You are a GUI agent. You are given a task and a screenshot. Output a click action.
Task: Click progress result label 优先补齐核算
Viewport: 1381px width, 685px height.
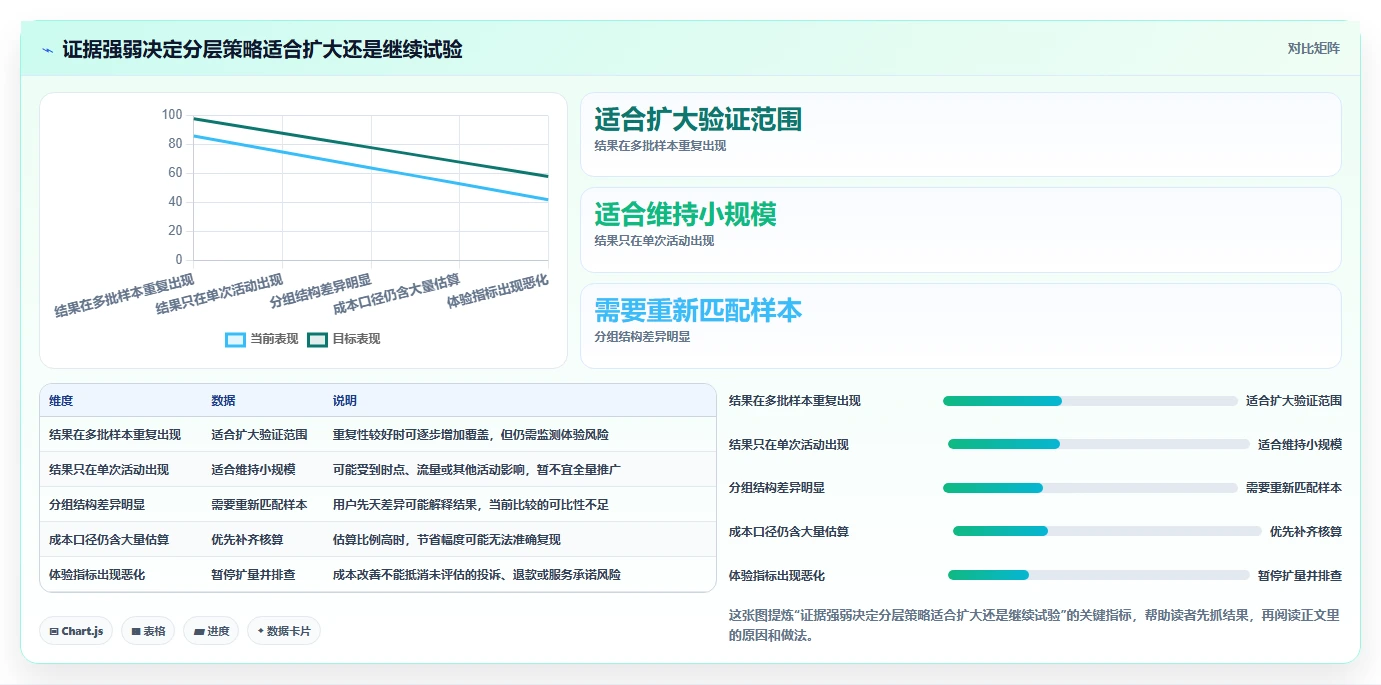pyautogui.click(x=1306, y=532)
